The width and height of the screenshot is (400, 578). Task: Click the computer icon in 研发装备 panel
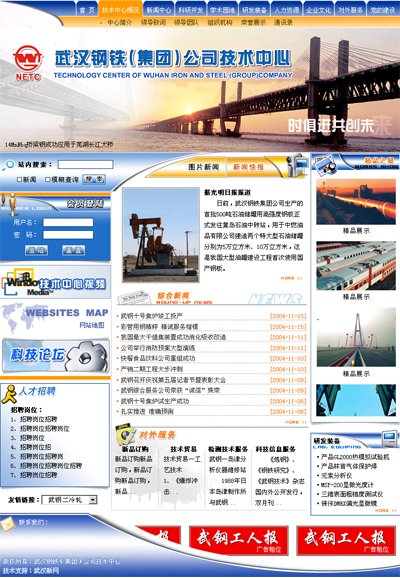click(389, 439)
